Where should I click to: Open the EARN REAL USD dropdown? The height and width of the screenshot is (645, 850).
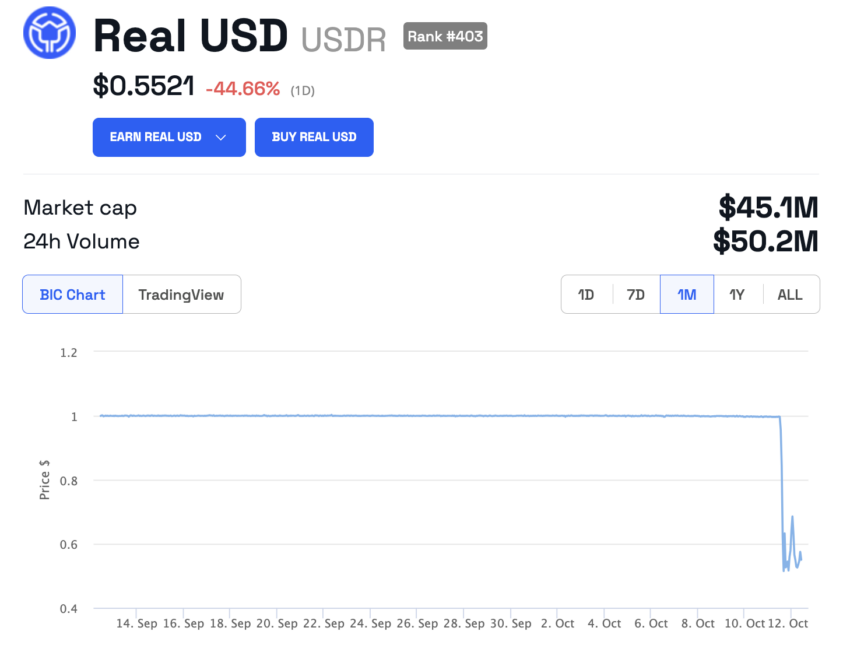(168, 137)
